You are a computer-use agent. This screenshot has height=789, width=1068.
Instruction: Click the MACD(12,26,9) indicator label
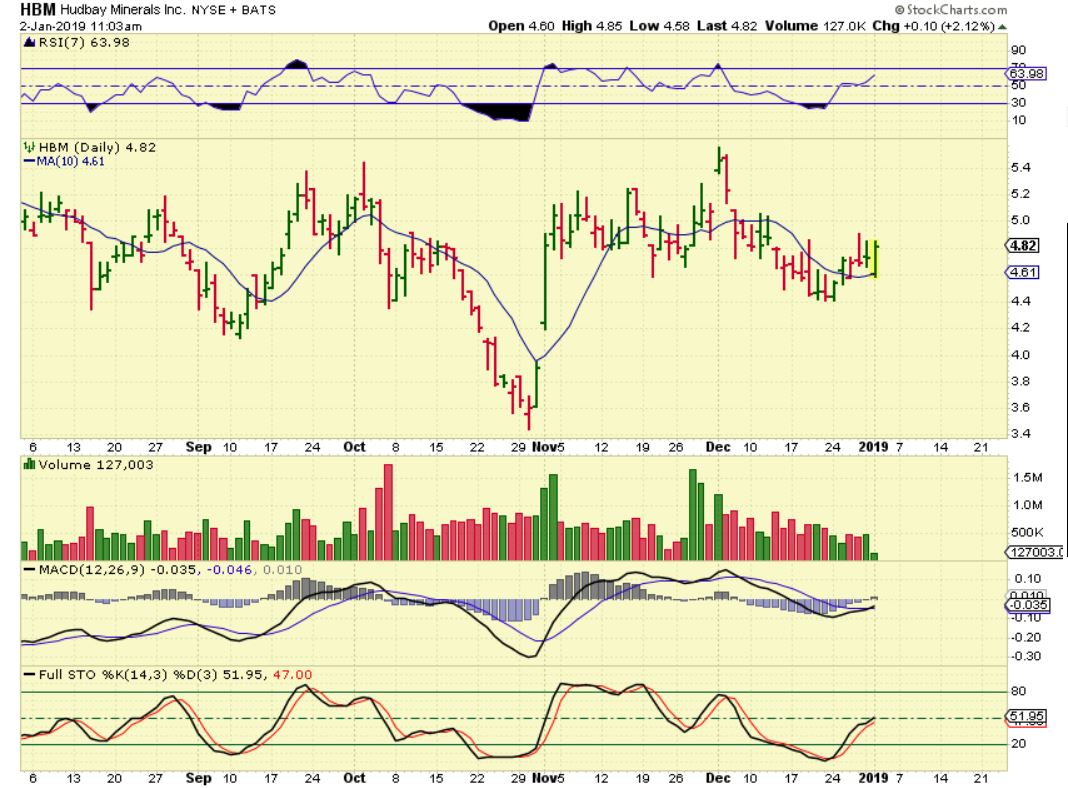click(x=91, y=570)
